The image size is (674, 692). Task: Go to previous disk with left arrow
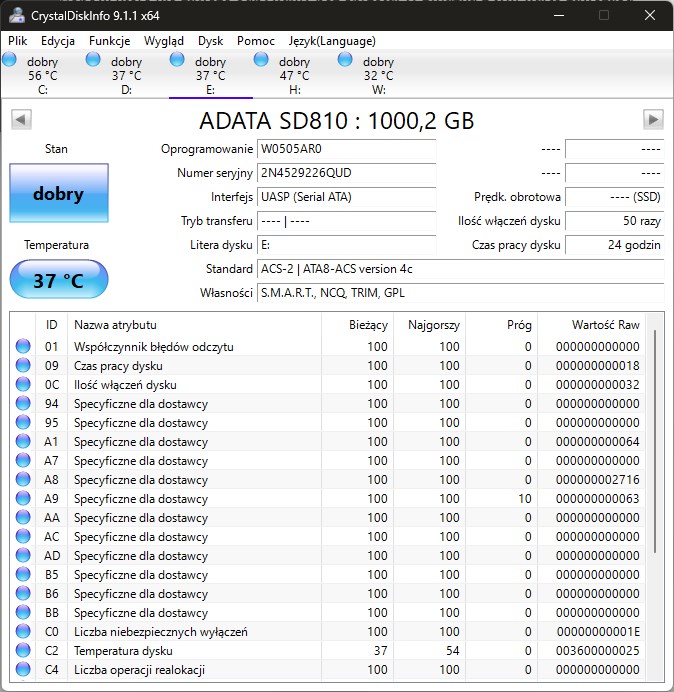tap(21, 120)
